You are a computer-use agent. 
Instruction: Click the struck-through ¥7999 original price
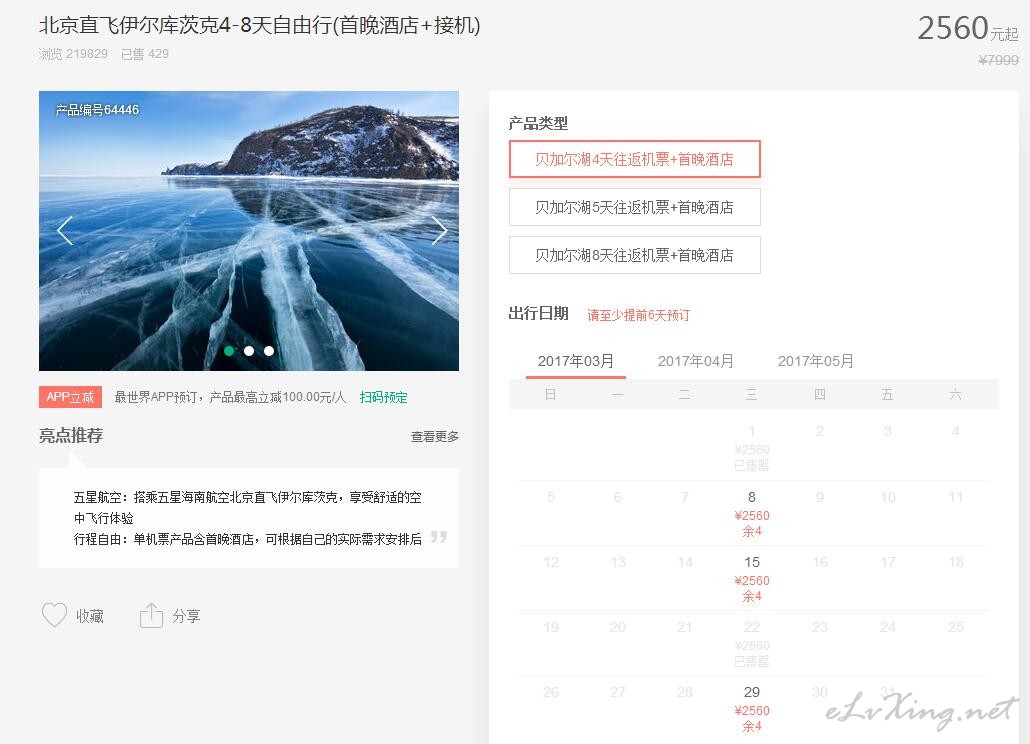998,60
